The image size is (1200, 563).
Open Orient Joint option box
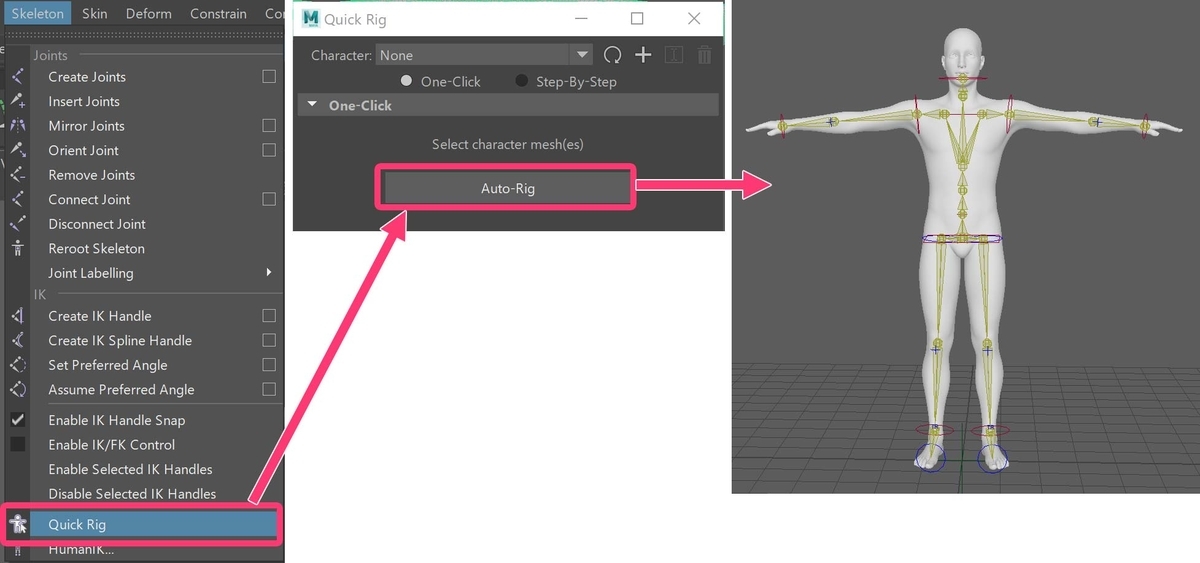[269, 150]
